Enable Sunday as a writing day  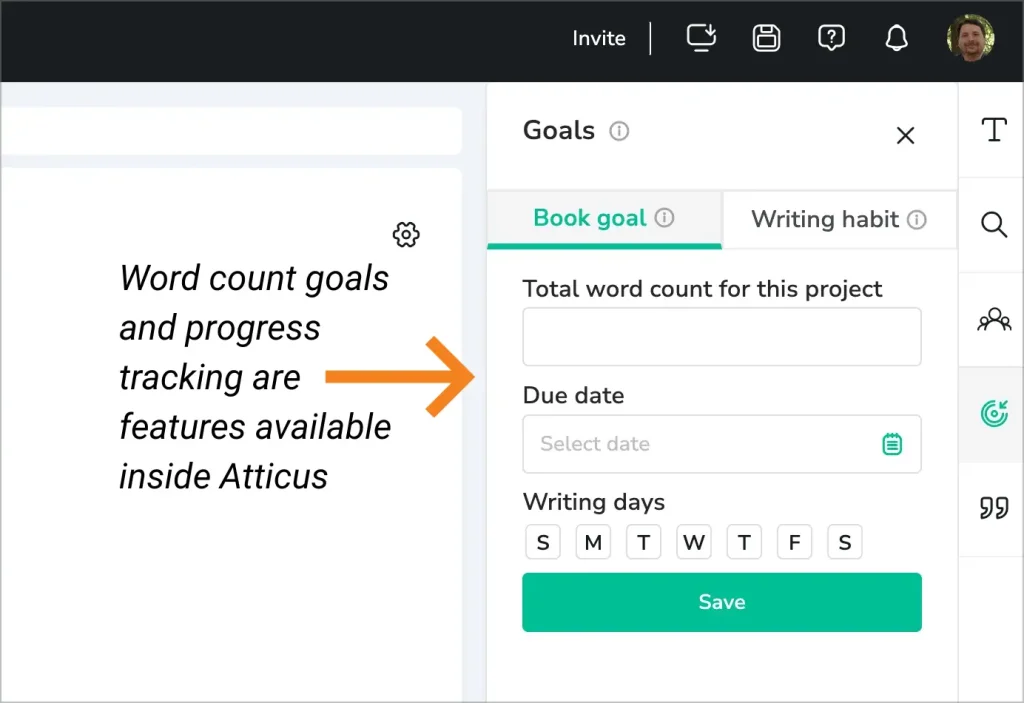click(543, 541)
